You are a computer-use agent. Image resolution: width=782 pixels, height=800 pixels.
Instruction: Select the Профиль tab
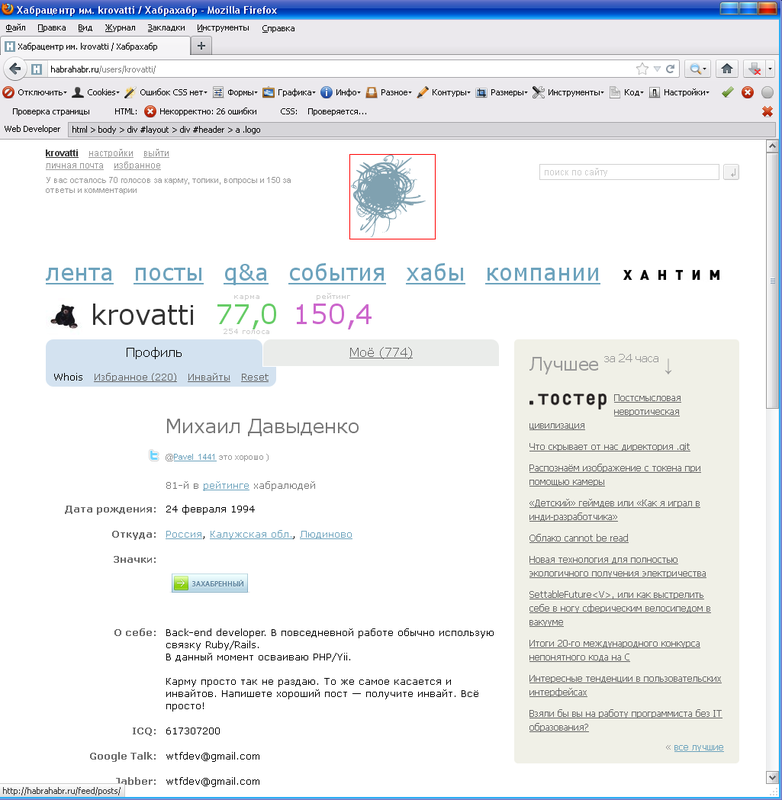154,353
